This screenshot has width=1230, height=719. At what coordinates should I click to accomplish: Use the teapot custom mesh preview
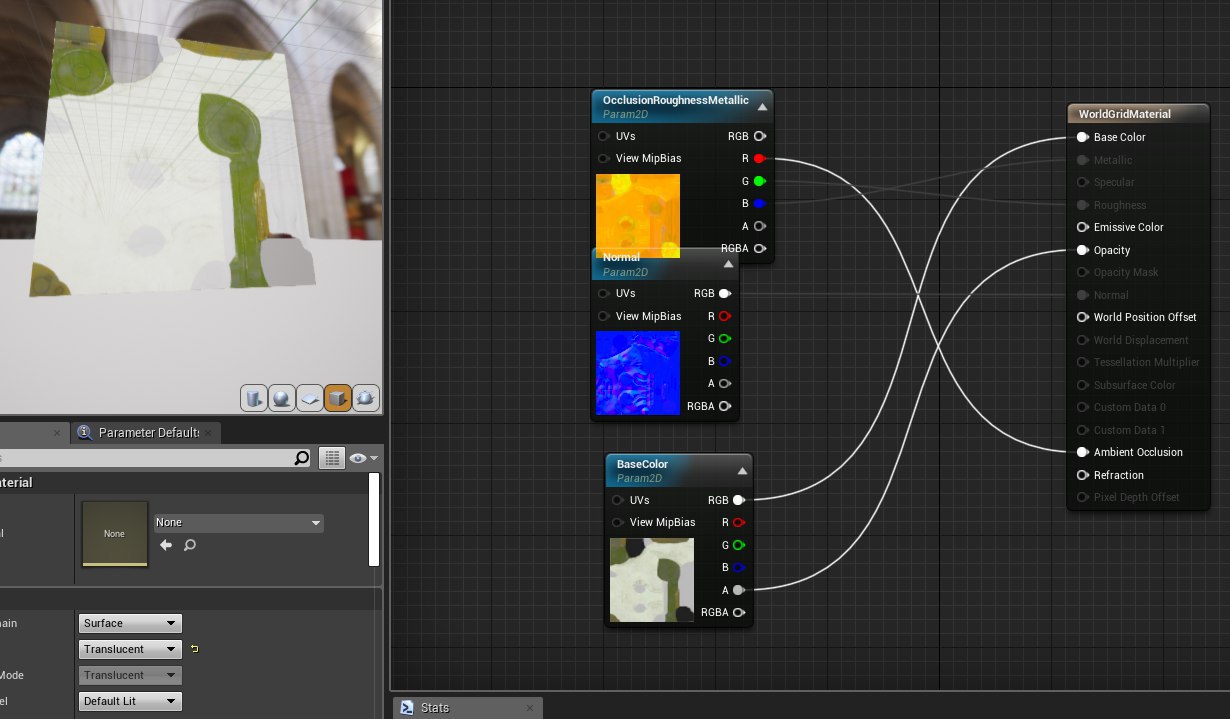(366, 399)
